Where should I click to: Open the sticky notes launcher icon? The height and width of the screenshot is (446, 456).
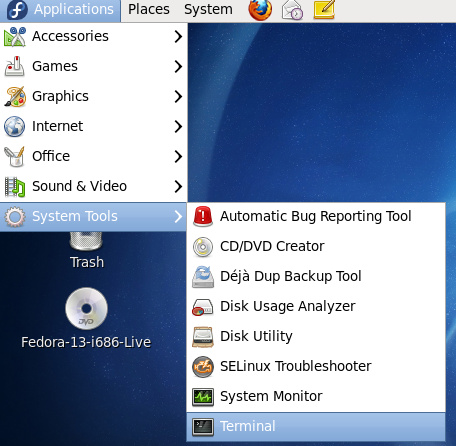(324, 10)
